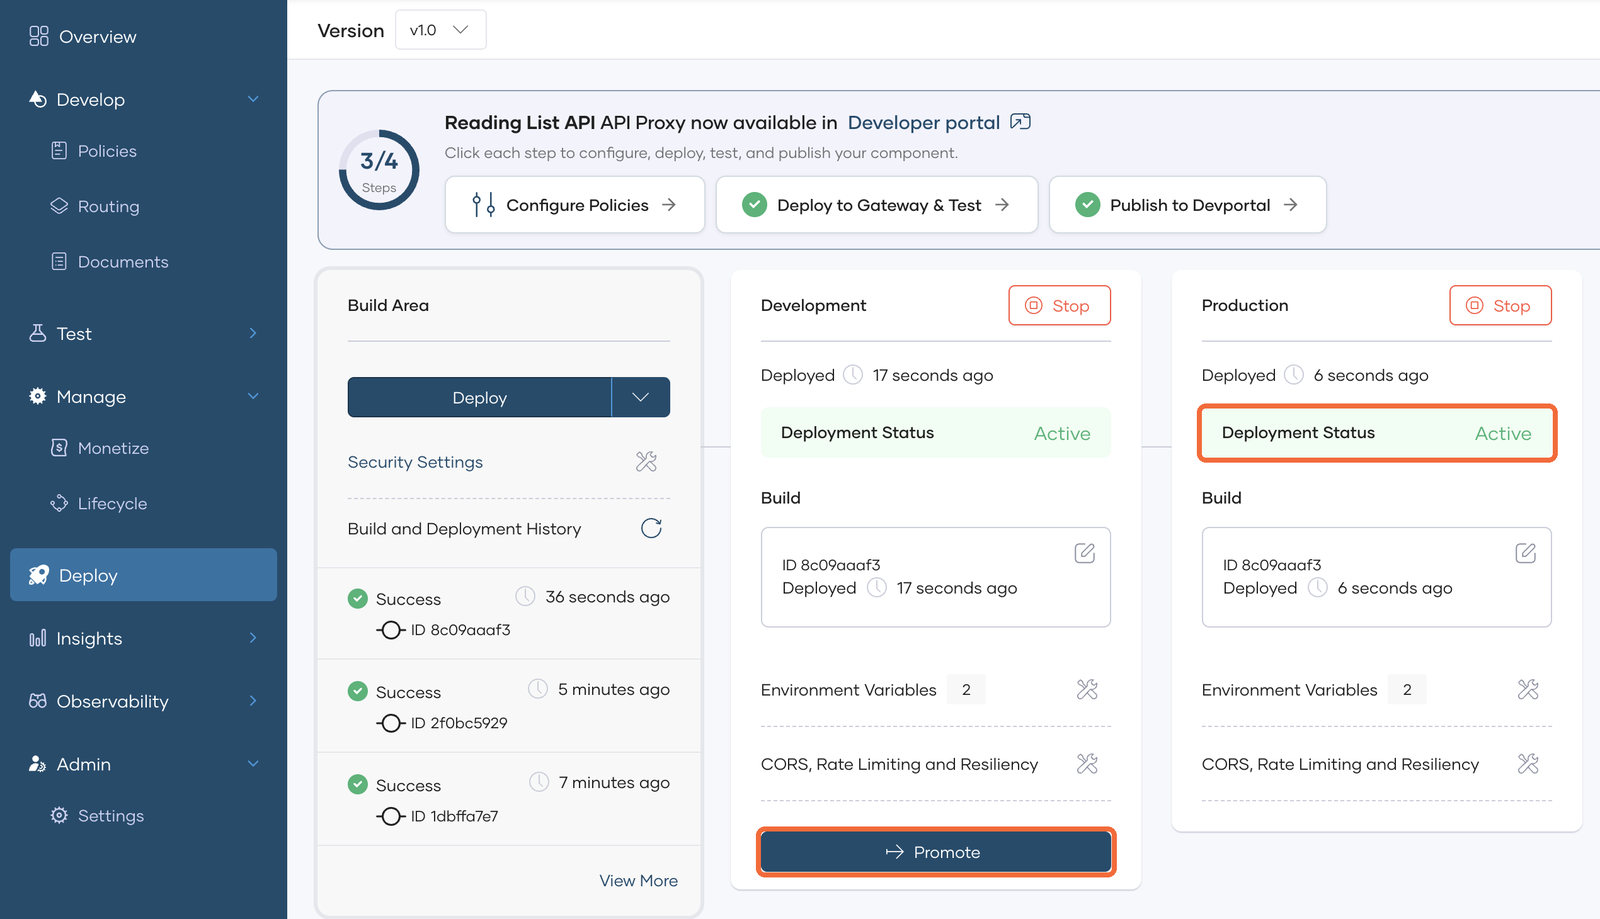Expand the Test section chevron
The image size is (1600, 919).
point(253,333)
